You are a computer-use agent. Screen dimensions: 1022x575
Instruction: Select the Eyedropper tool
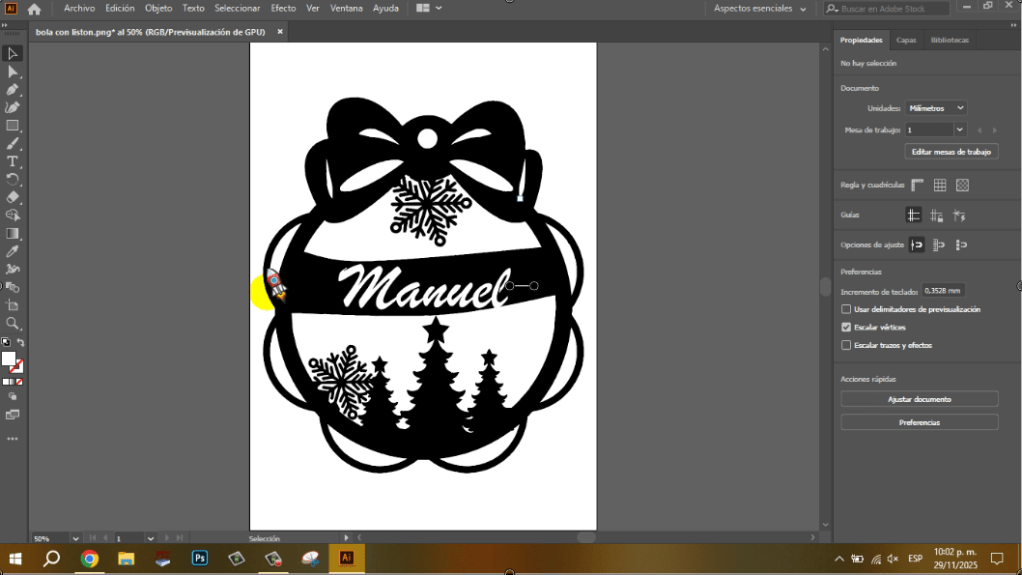point(12,252)
